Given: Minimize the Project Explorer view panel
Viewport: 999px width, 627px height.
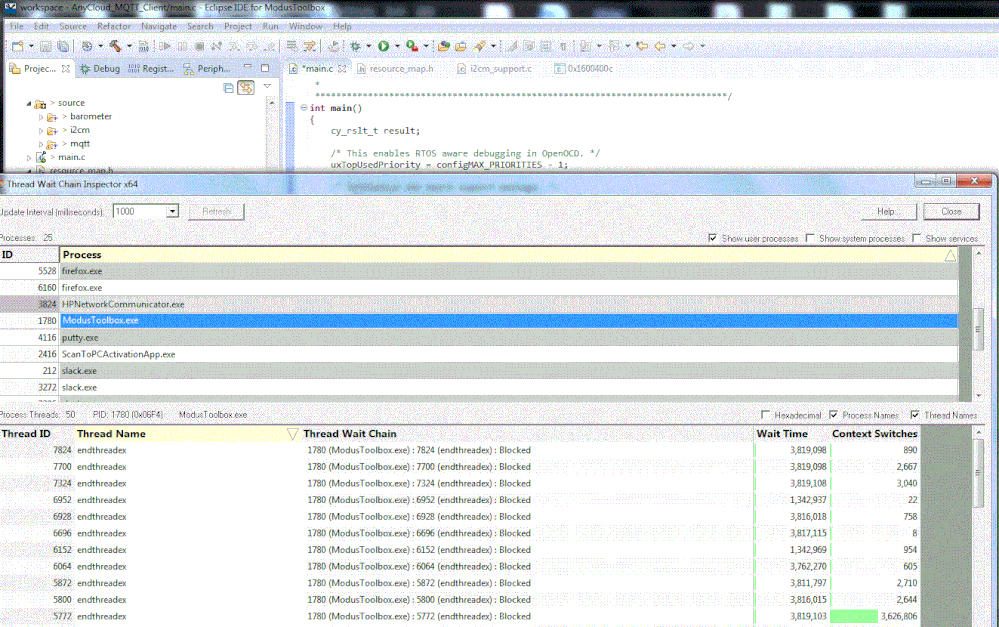Looking at the screenshot, I should click(248, 67).
